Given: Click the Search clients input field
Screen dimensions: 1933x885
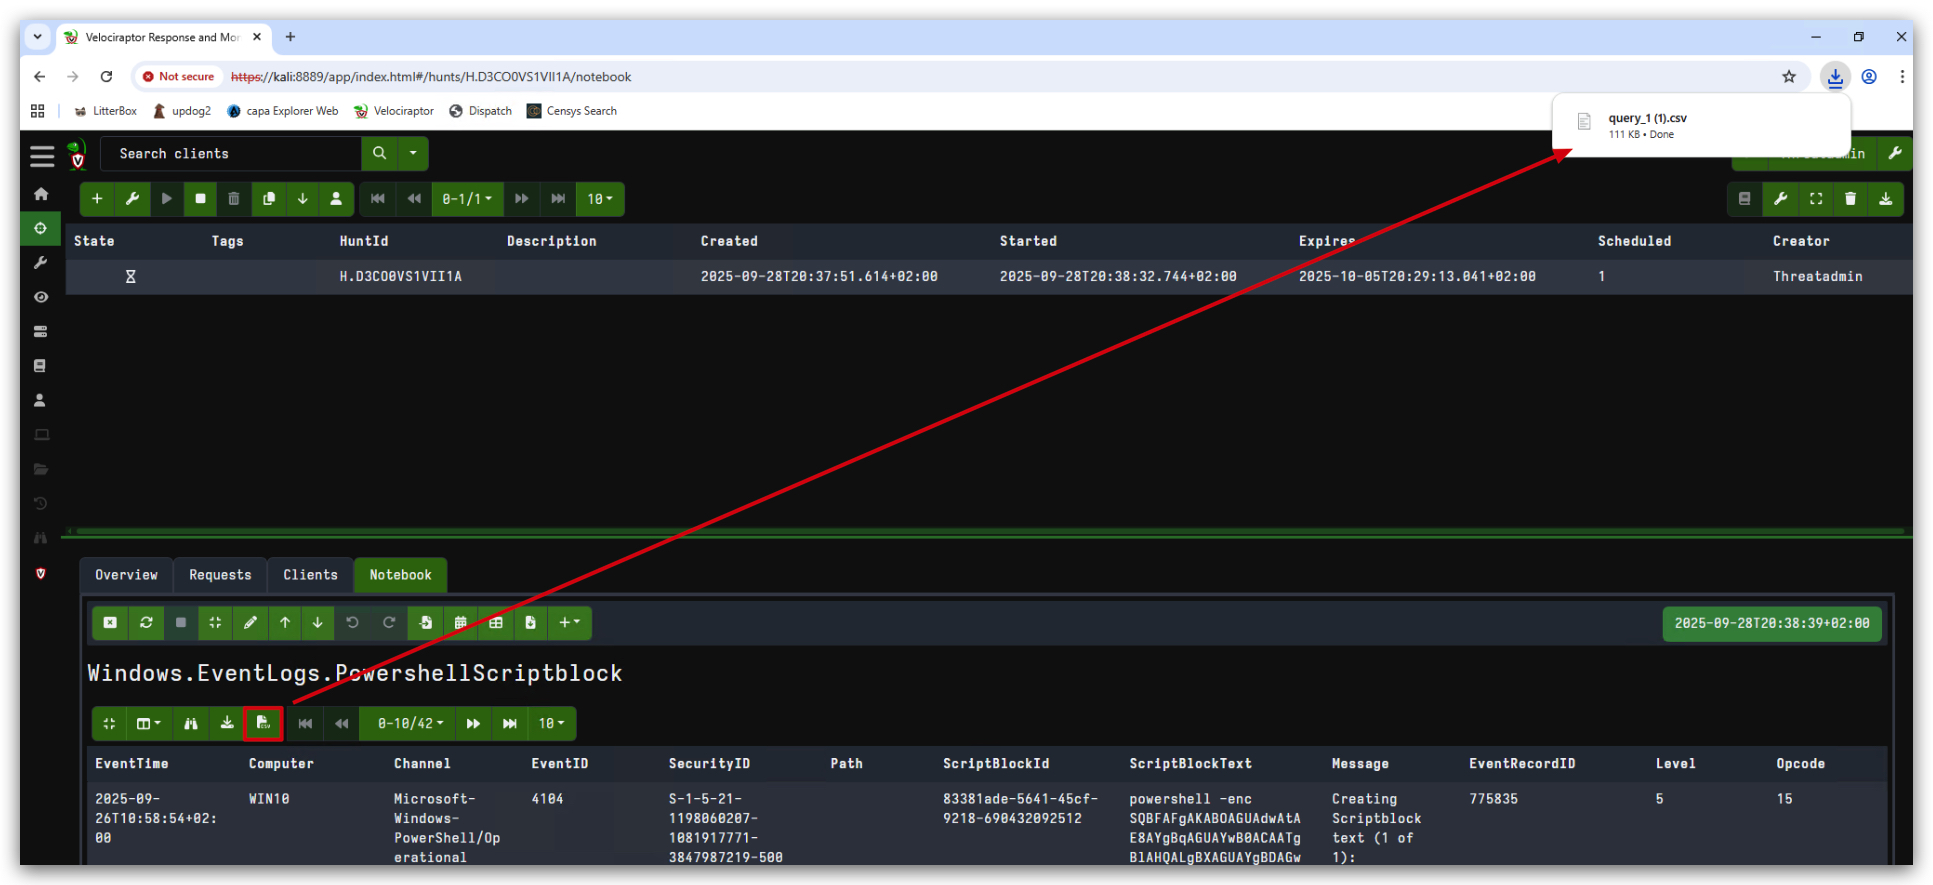Looking at the screenshot, I should coord(231,153).
